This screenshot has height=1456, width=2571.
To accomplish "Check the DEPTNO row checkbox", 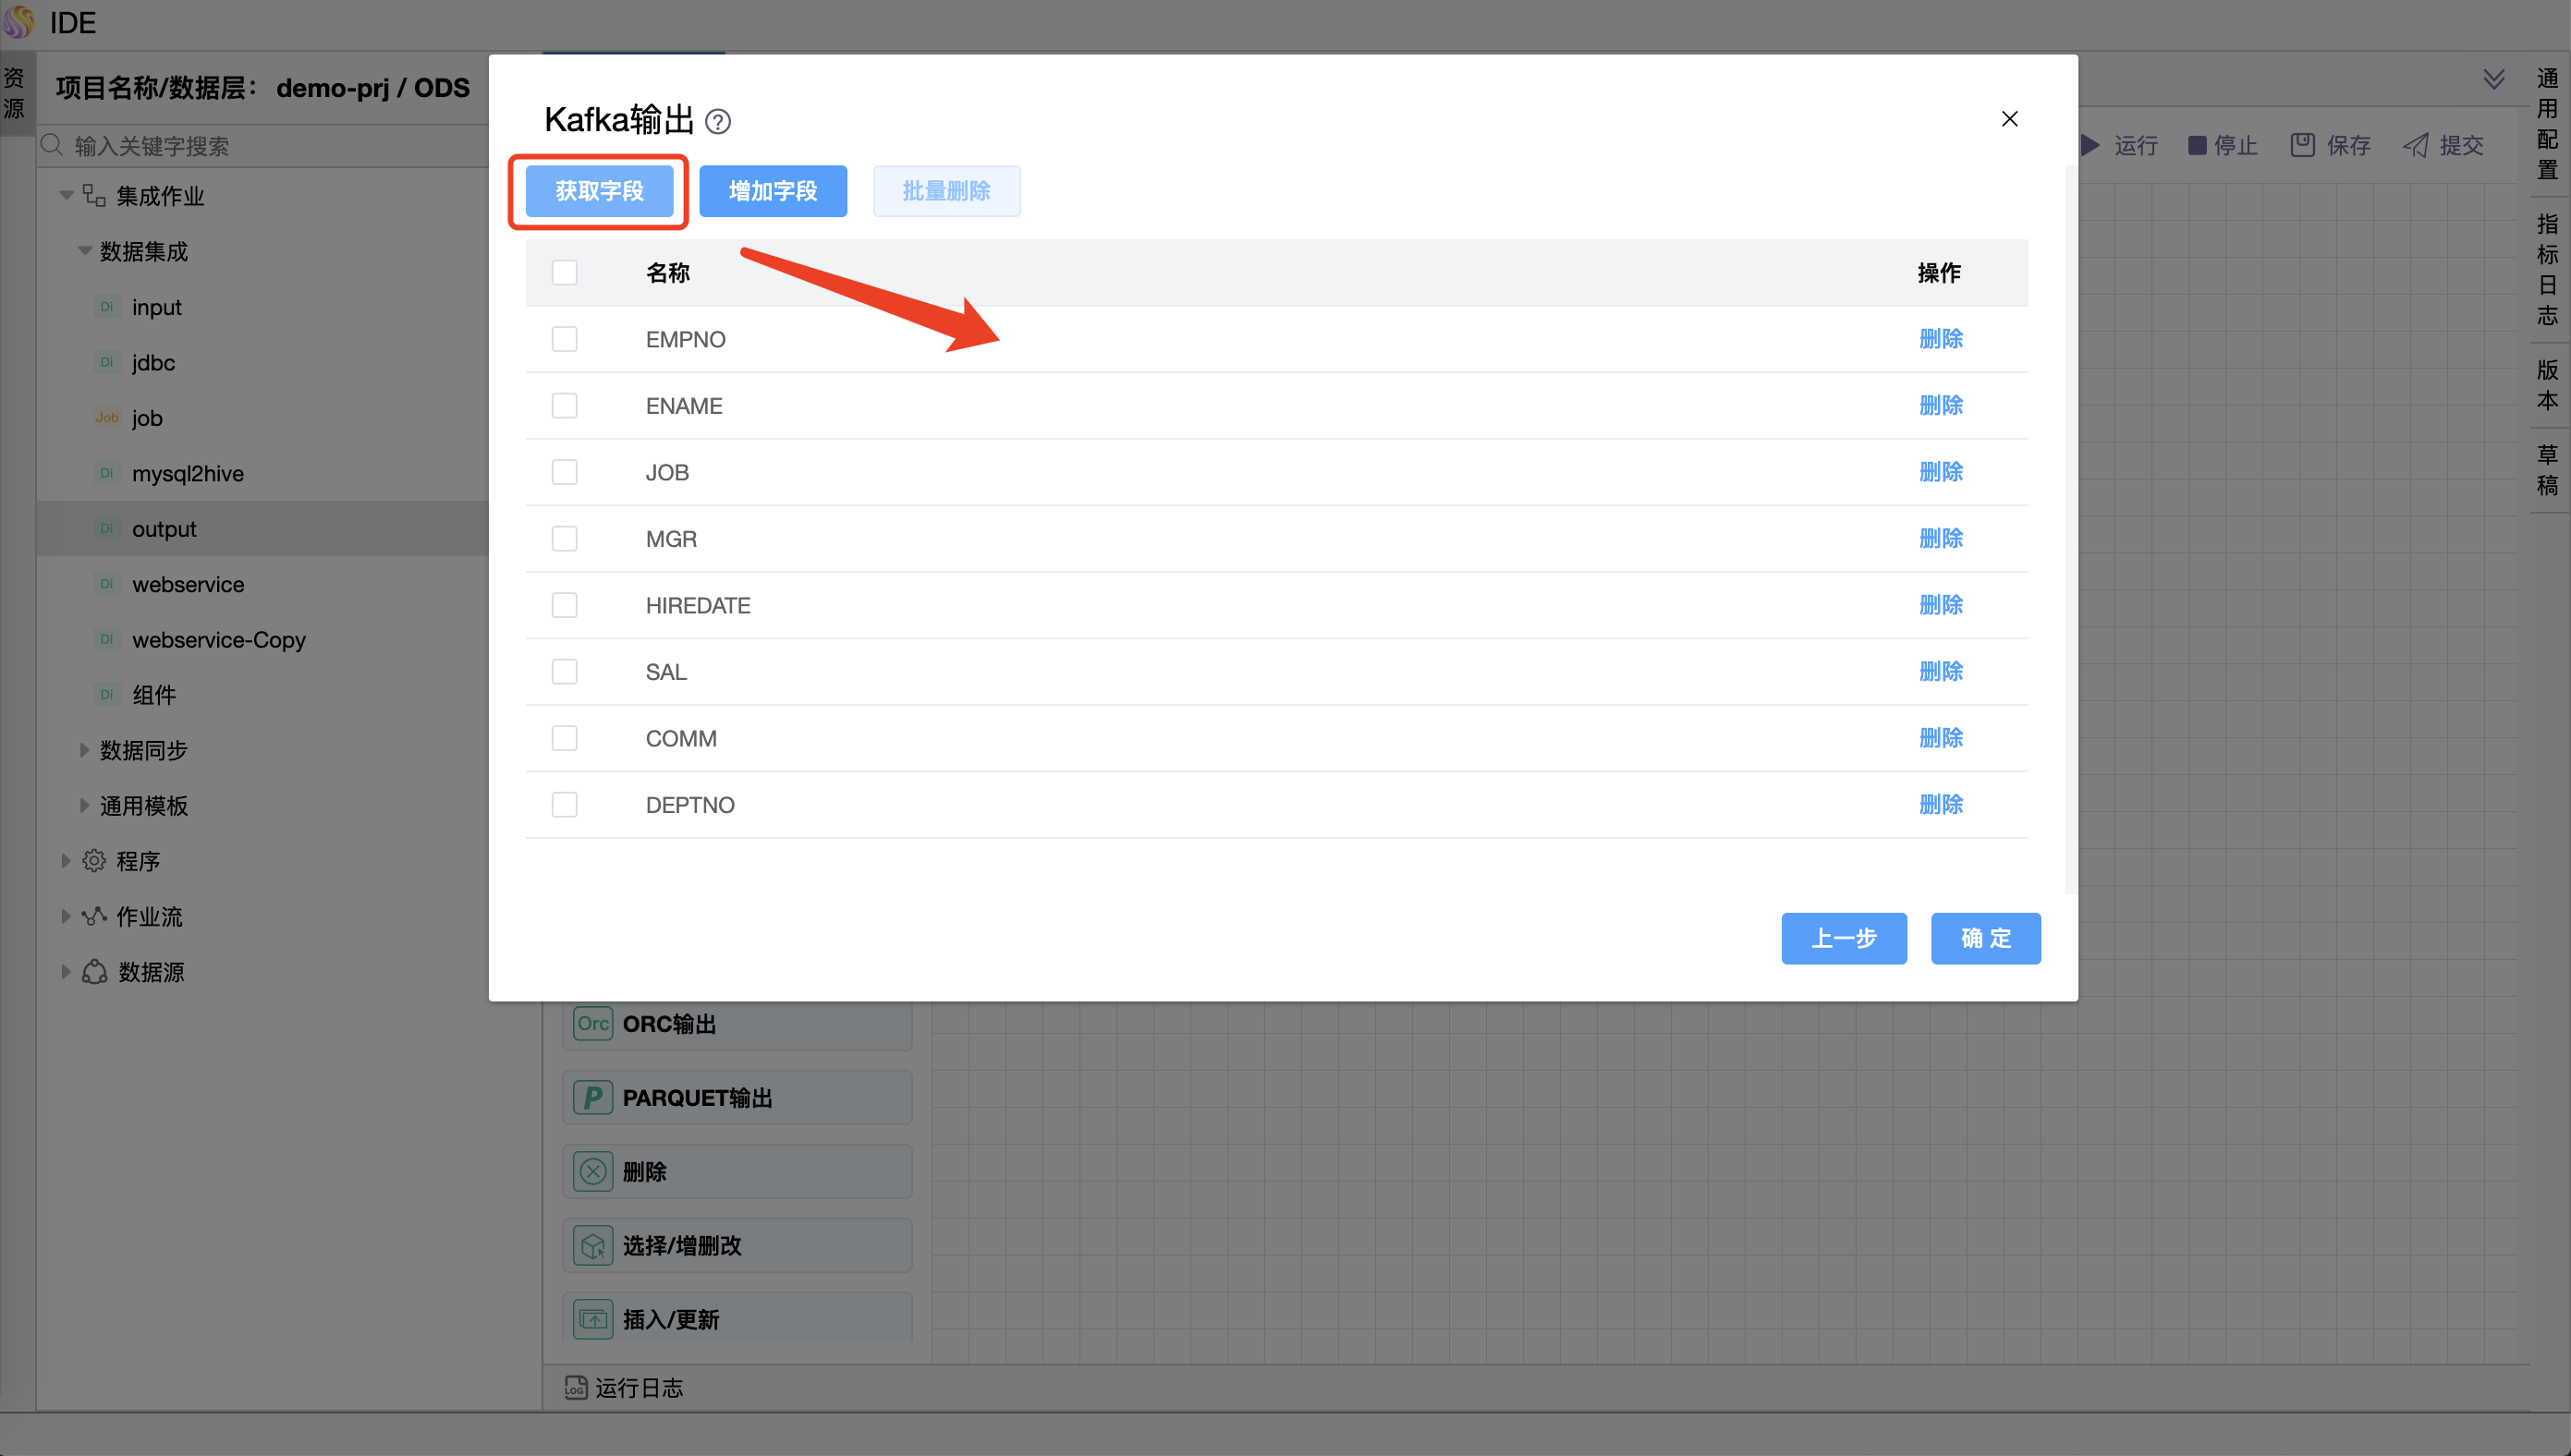I will 565,805.
